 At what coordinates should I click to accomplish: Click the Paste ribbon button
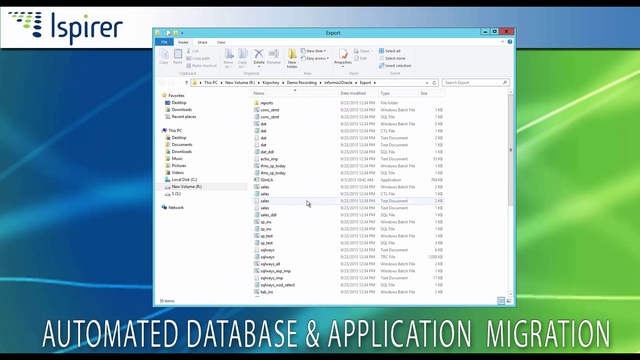[178, 56]
